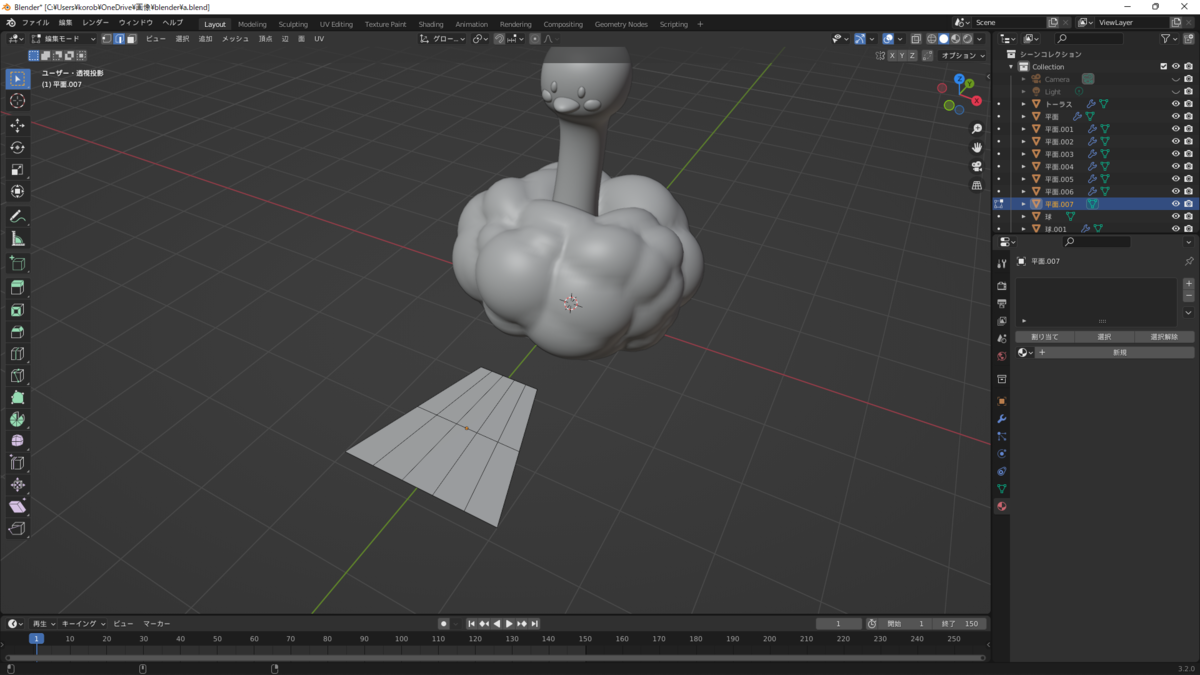Viewport: 1200px width, 675px height.
Task: Switch perspective/orthographic grid icon
Action: [977, 186]
